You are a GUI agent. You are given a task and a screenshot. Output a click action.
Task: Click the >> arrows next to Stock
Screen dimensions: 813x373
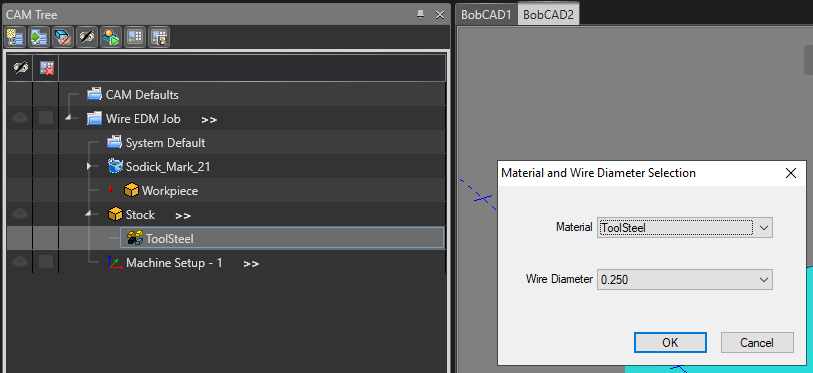click(183, 215)
